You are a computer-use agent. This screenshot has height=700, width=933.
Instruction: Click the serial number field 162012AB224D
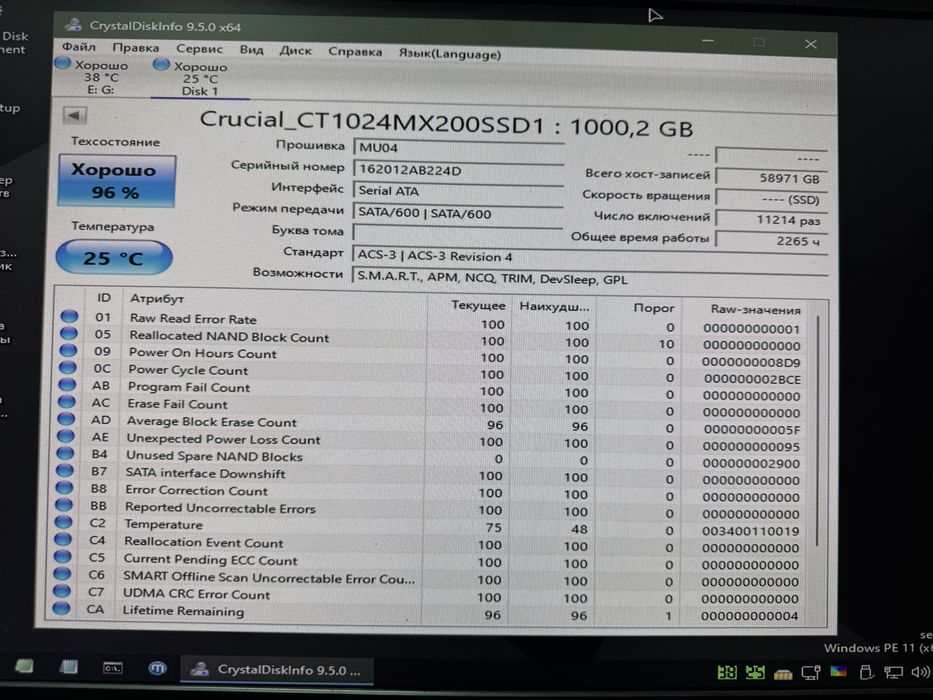[x=458, y=170]
